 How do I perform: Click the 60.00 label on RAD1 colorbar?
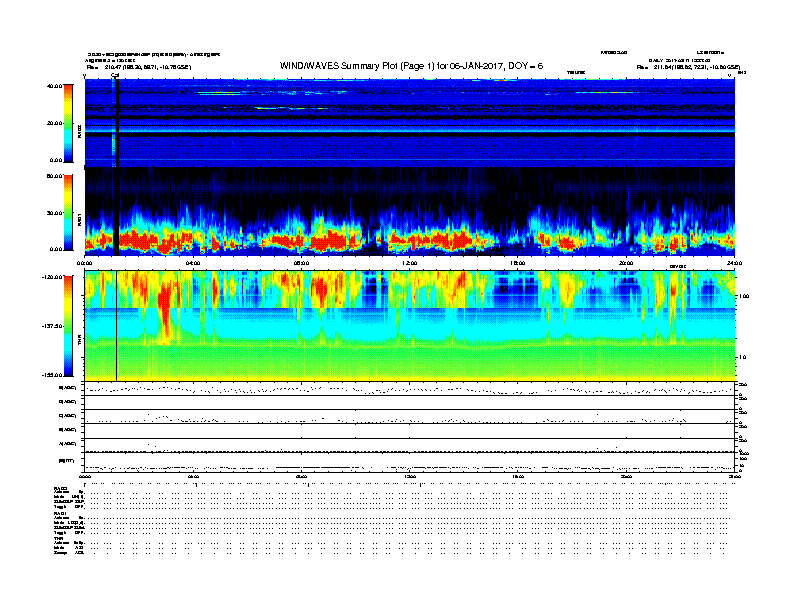click(54, 176)
